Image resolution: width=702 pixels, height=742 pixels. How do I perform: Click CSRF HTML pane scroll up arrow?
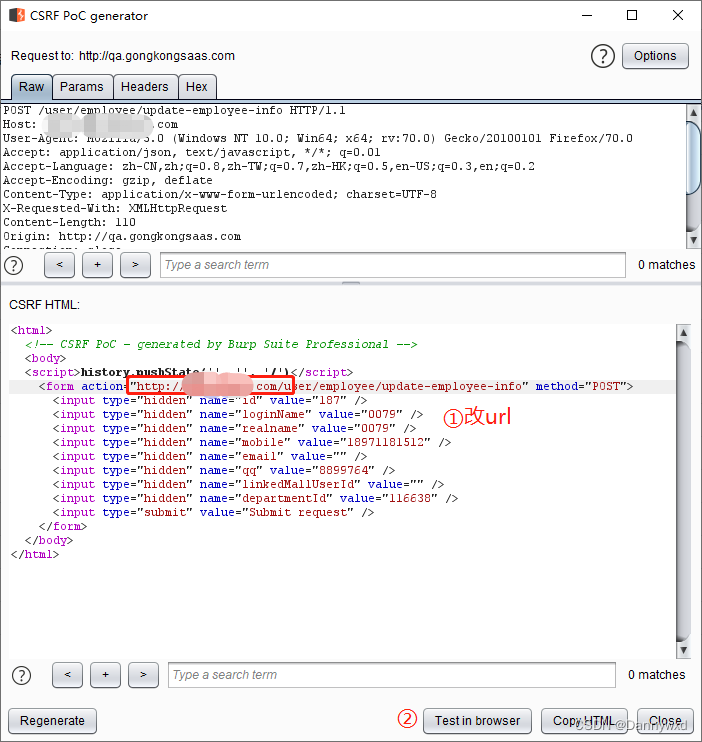(683, 333)
